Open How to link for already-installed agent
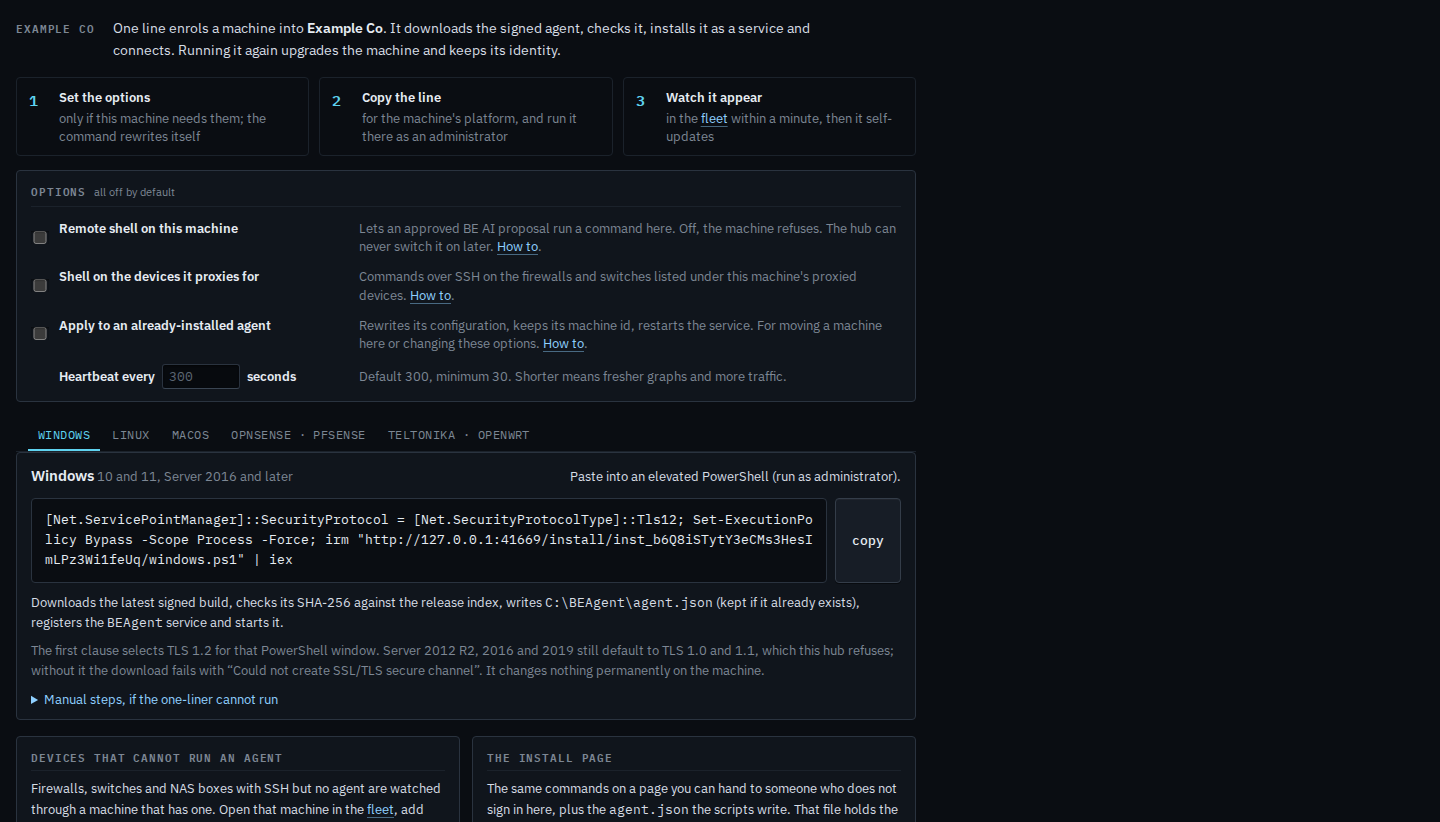Viewport: 1440px width, 822px height. [x=564, y=343]
